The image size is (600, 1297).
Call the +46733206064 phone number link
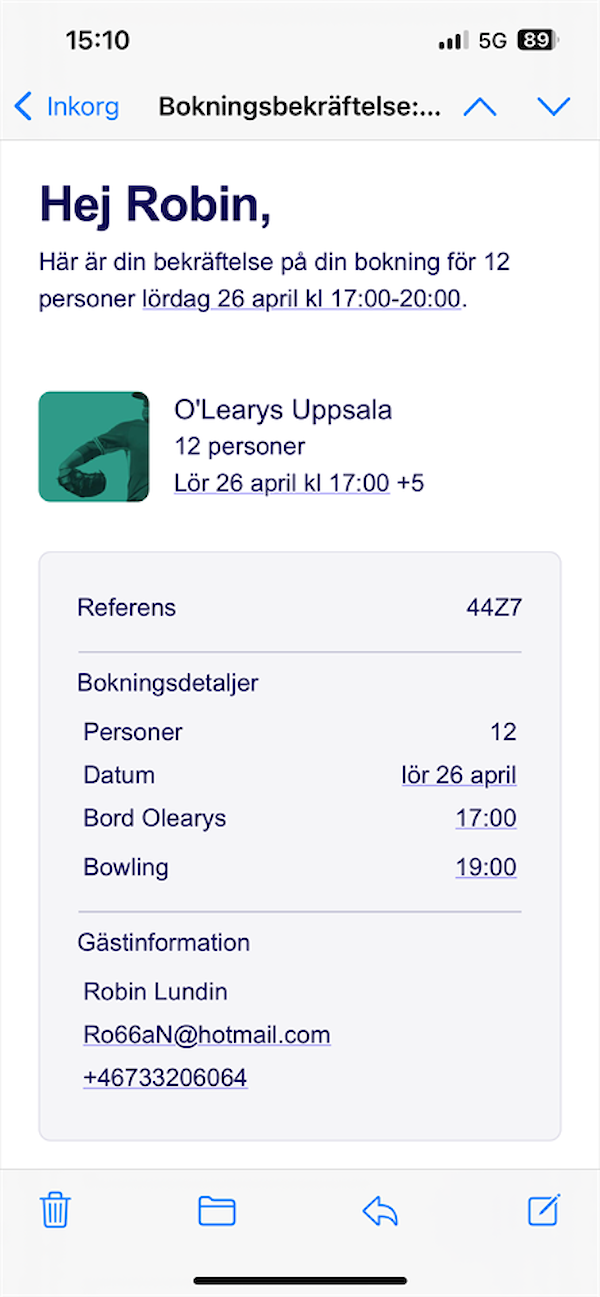(x=165, y=1078)
